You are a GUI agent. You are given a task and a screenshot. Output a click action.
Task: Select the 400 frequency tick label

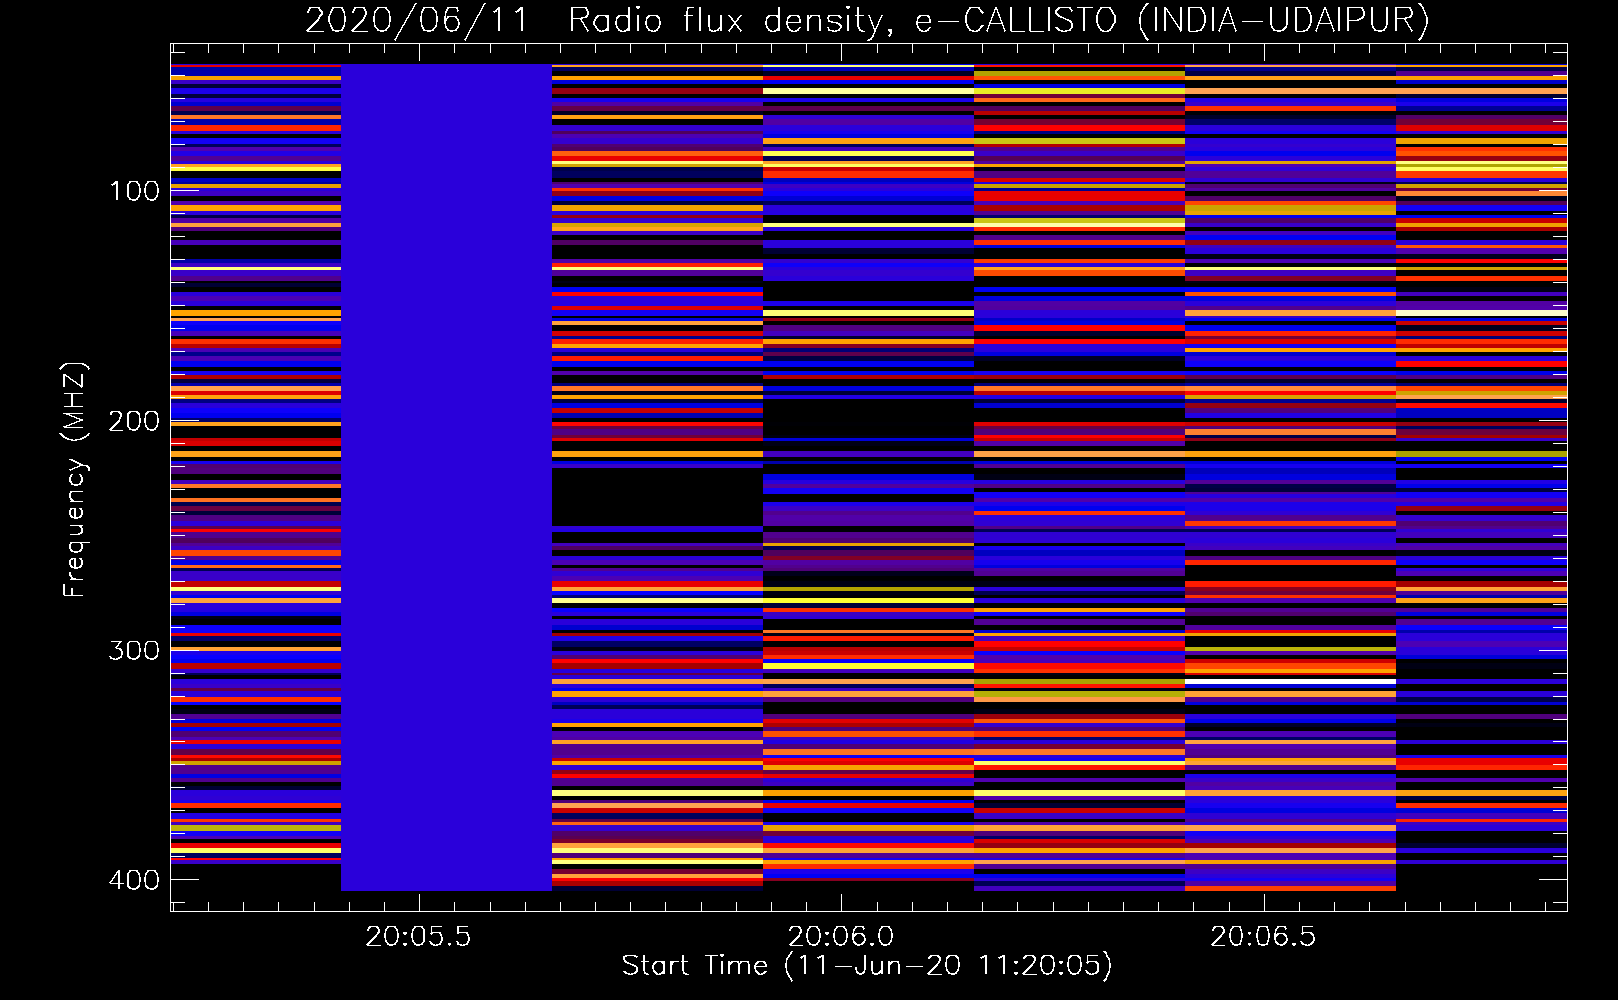[x=134, y=880]
